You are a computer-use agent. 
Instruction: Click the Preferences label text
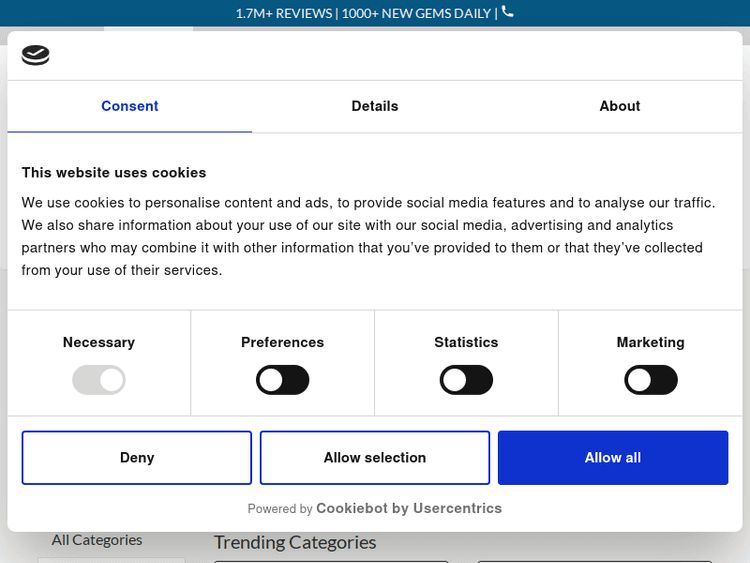click(283, 342)
